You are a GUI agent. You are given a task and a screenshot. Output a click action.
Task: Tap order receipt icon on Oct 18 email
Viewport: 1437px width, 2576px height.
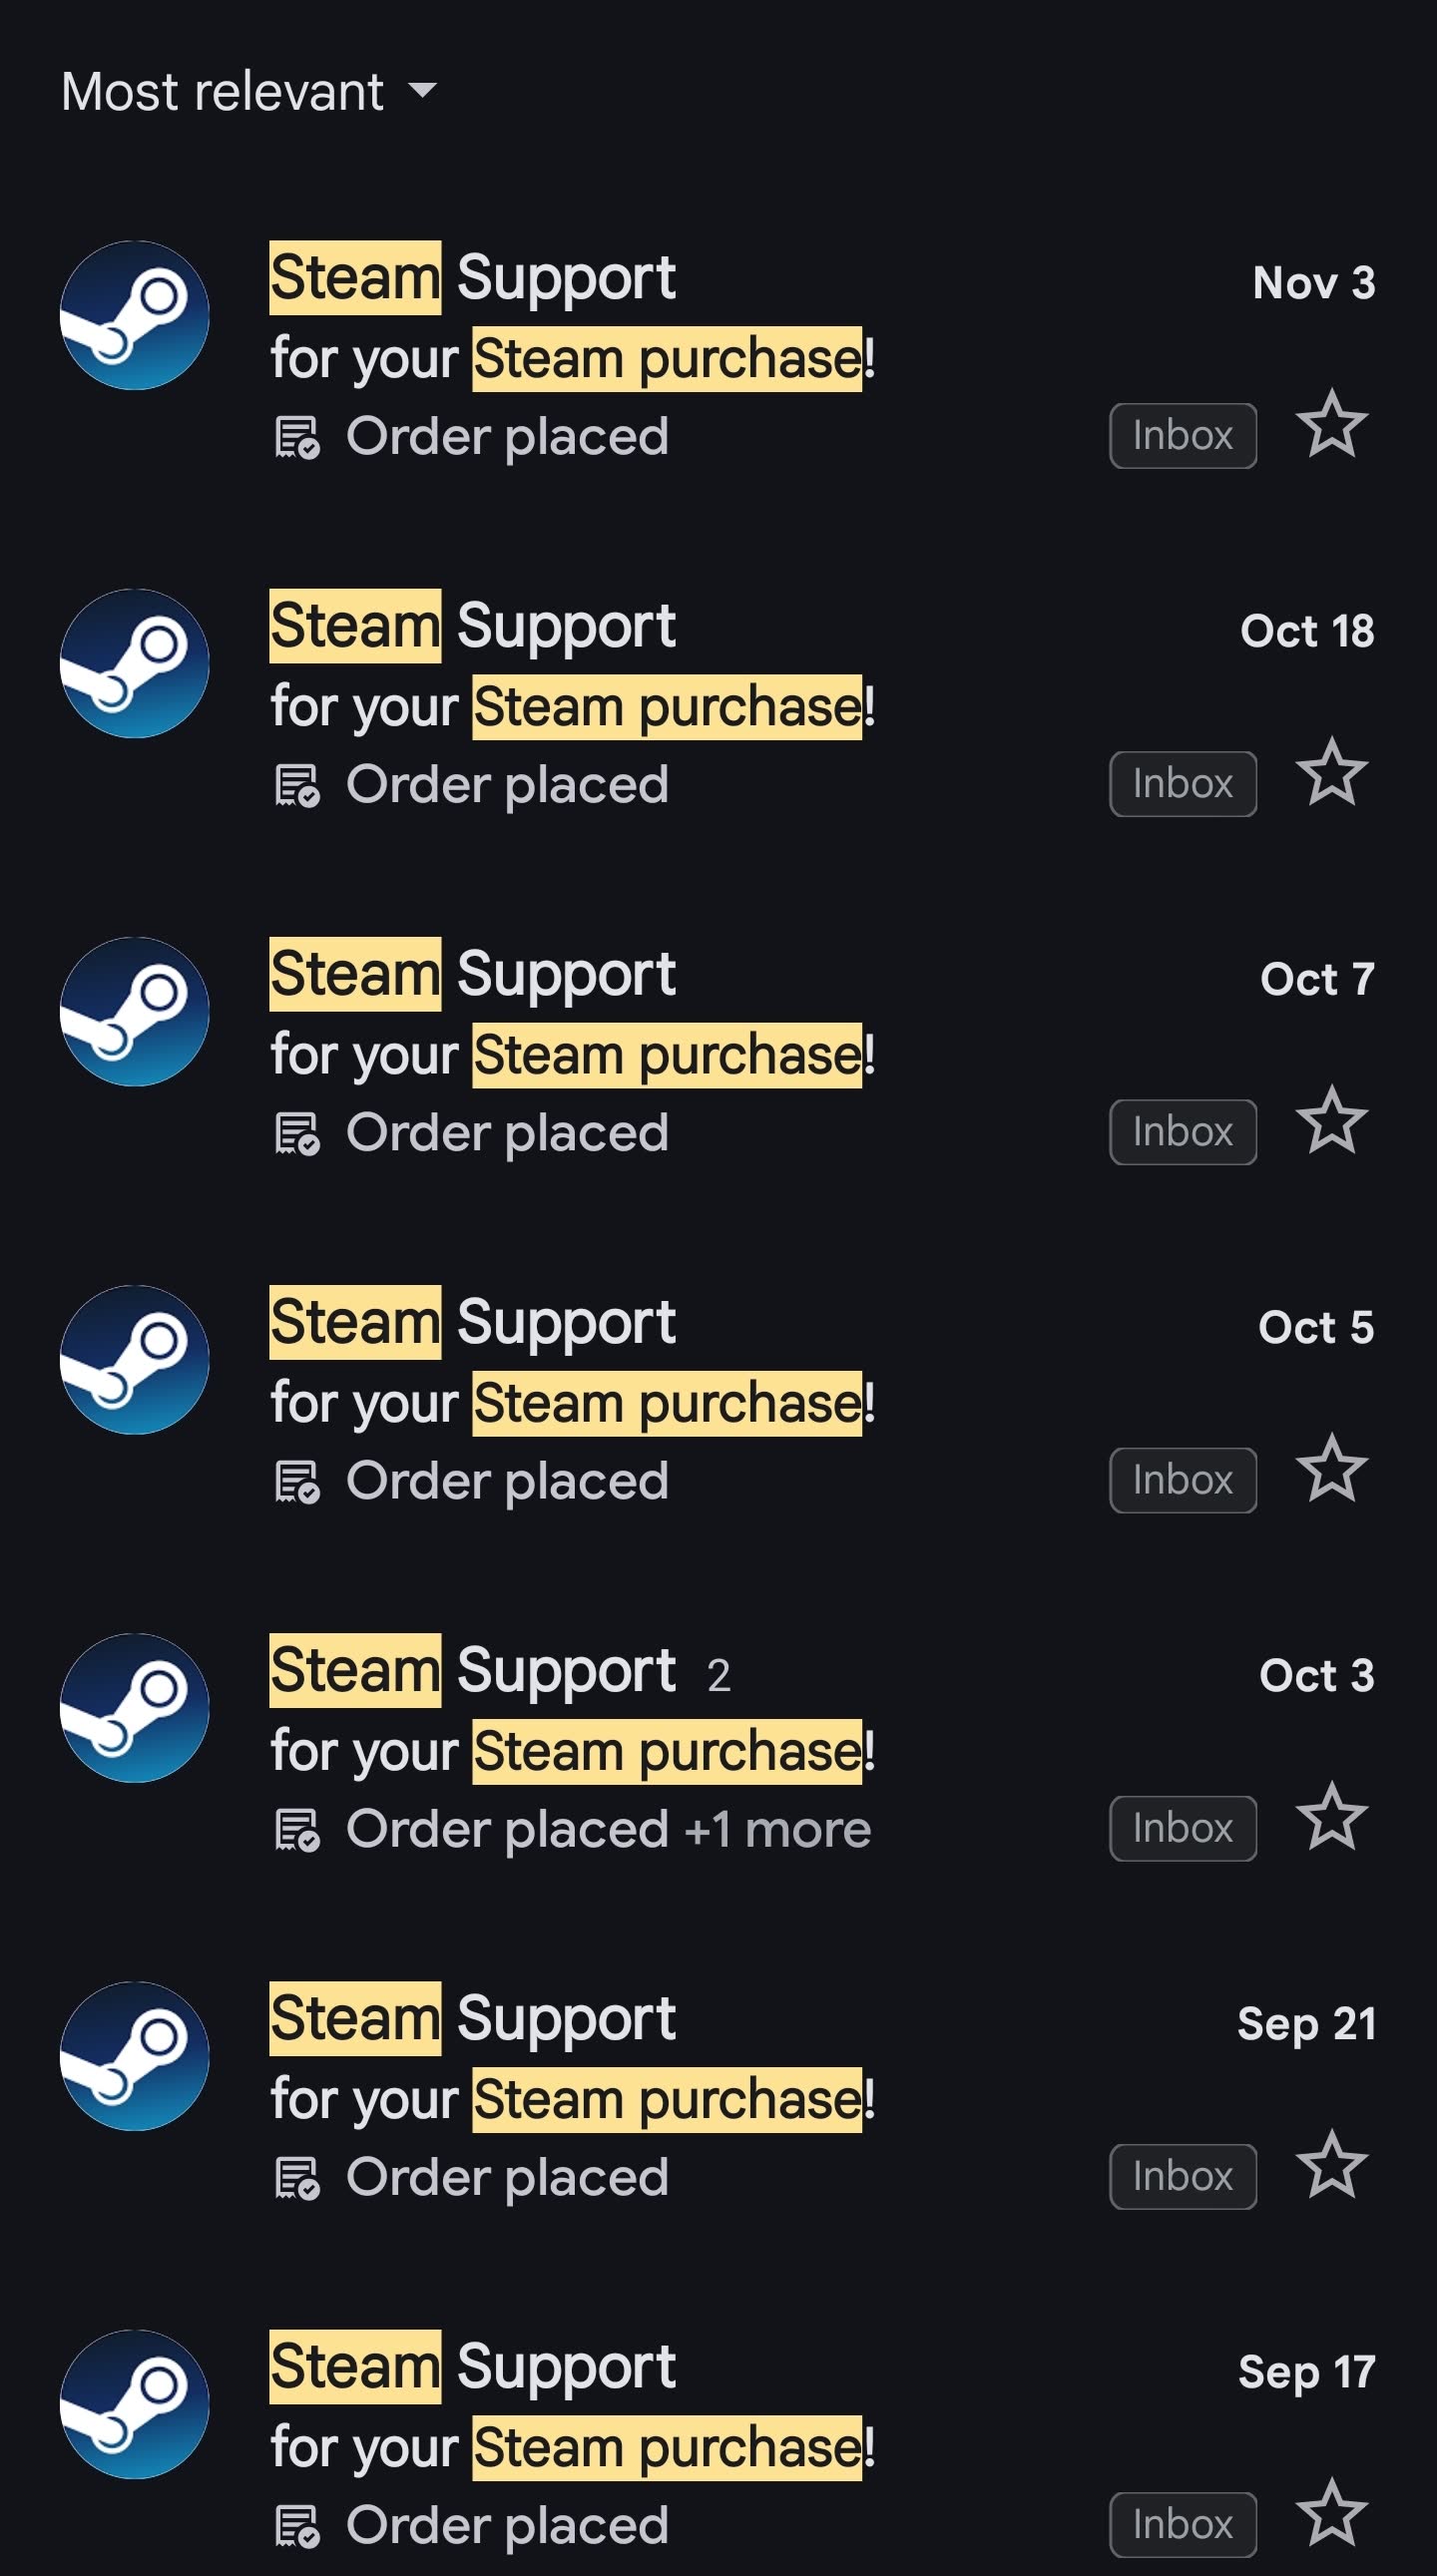click(297, 785)
